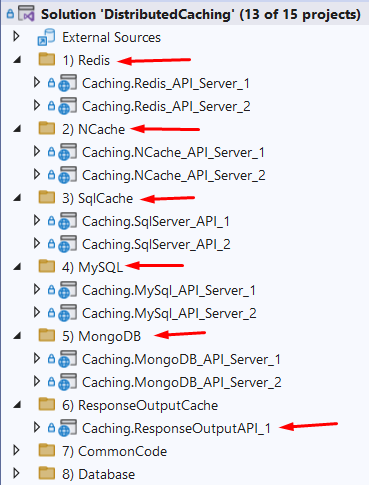
Task: Select the Caching.NCache_API_Server_1 label
Action: point(173,152)
